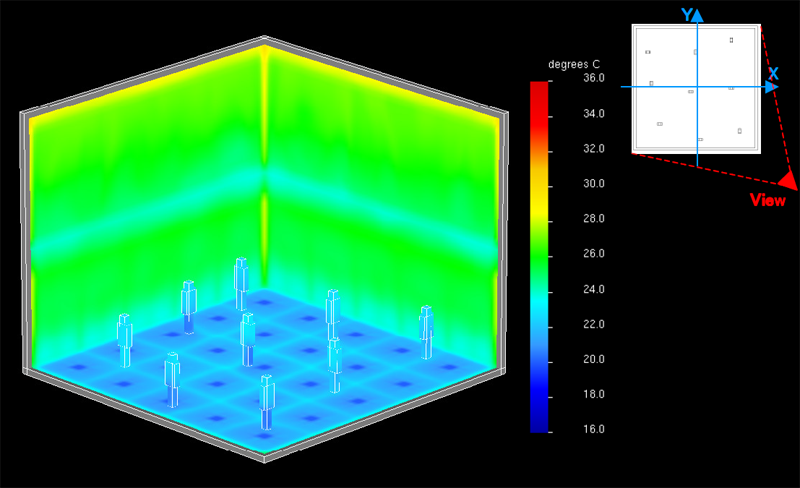Click the red view direction arrowhead
The height and width of the screenshot is (488, 800).
[x=789, y=181]
